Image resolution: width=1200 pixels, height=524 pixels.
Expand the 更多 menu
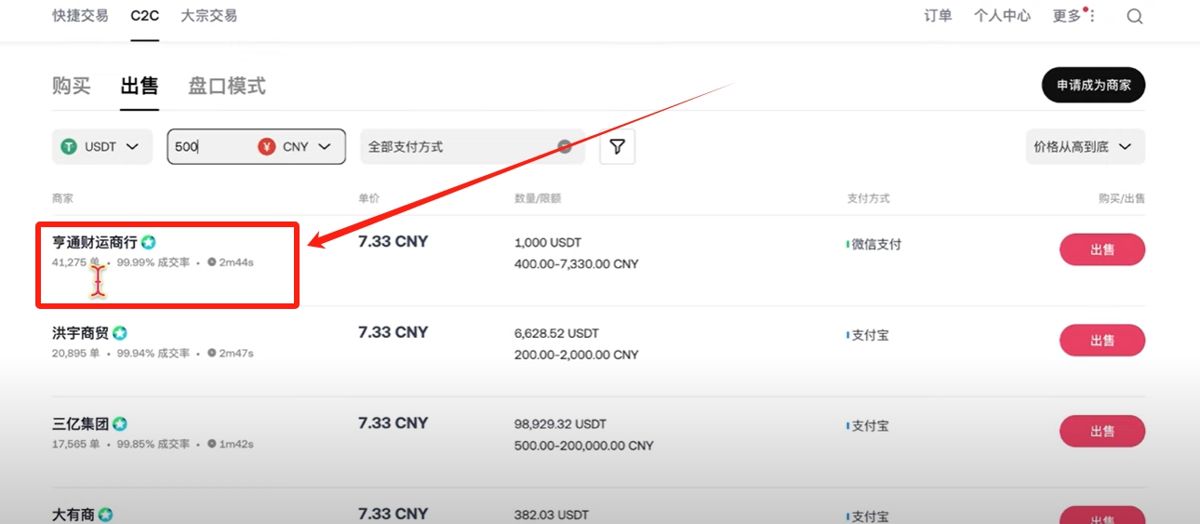click(x=1072, y=16)
